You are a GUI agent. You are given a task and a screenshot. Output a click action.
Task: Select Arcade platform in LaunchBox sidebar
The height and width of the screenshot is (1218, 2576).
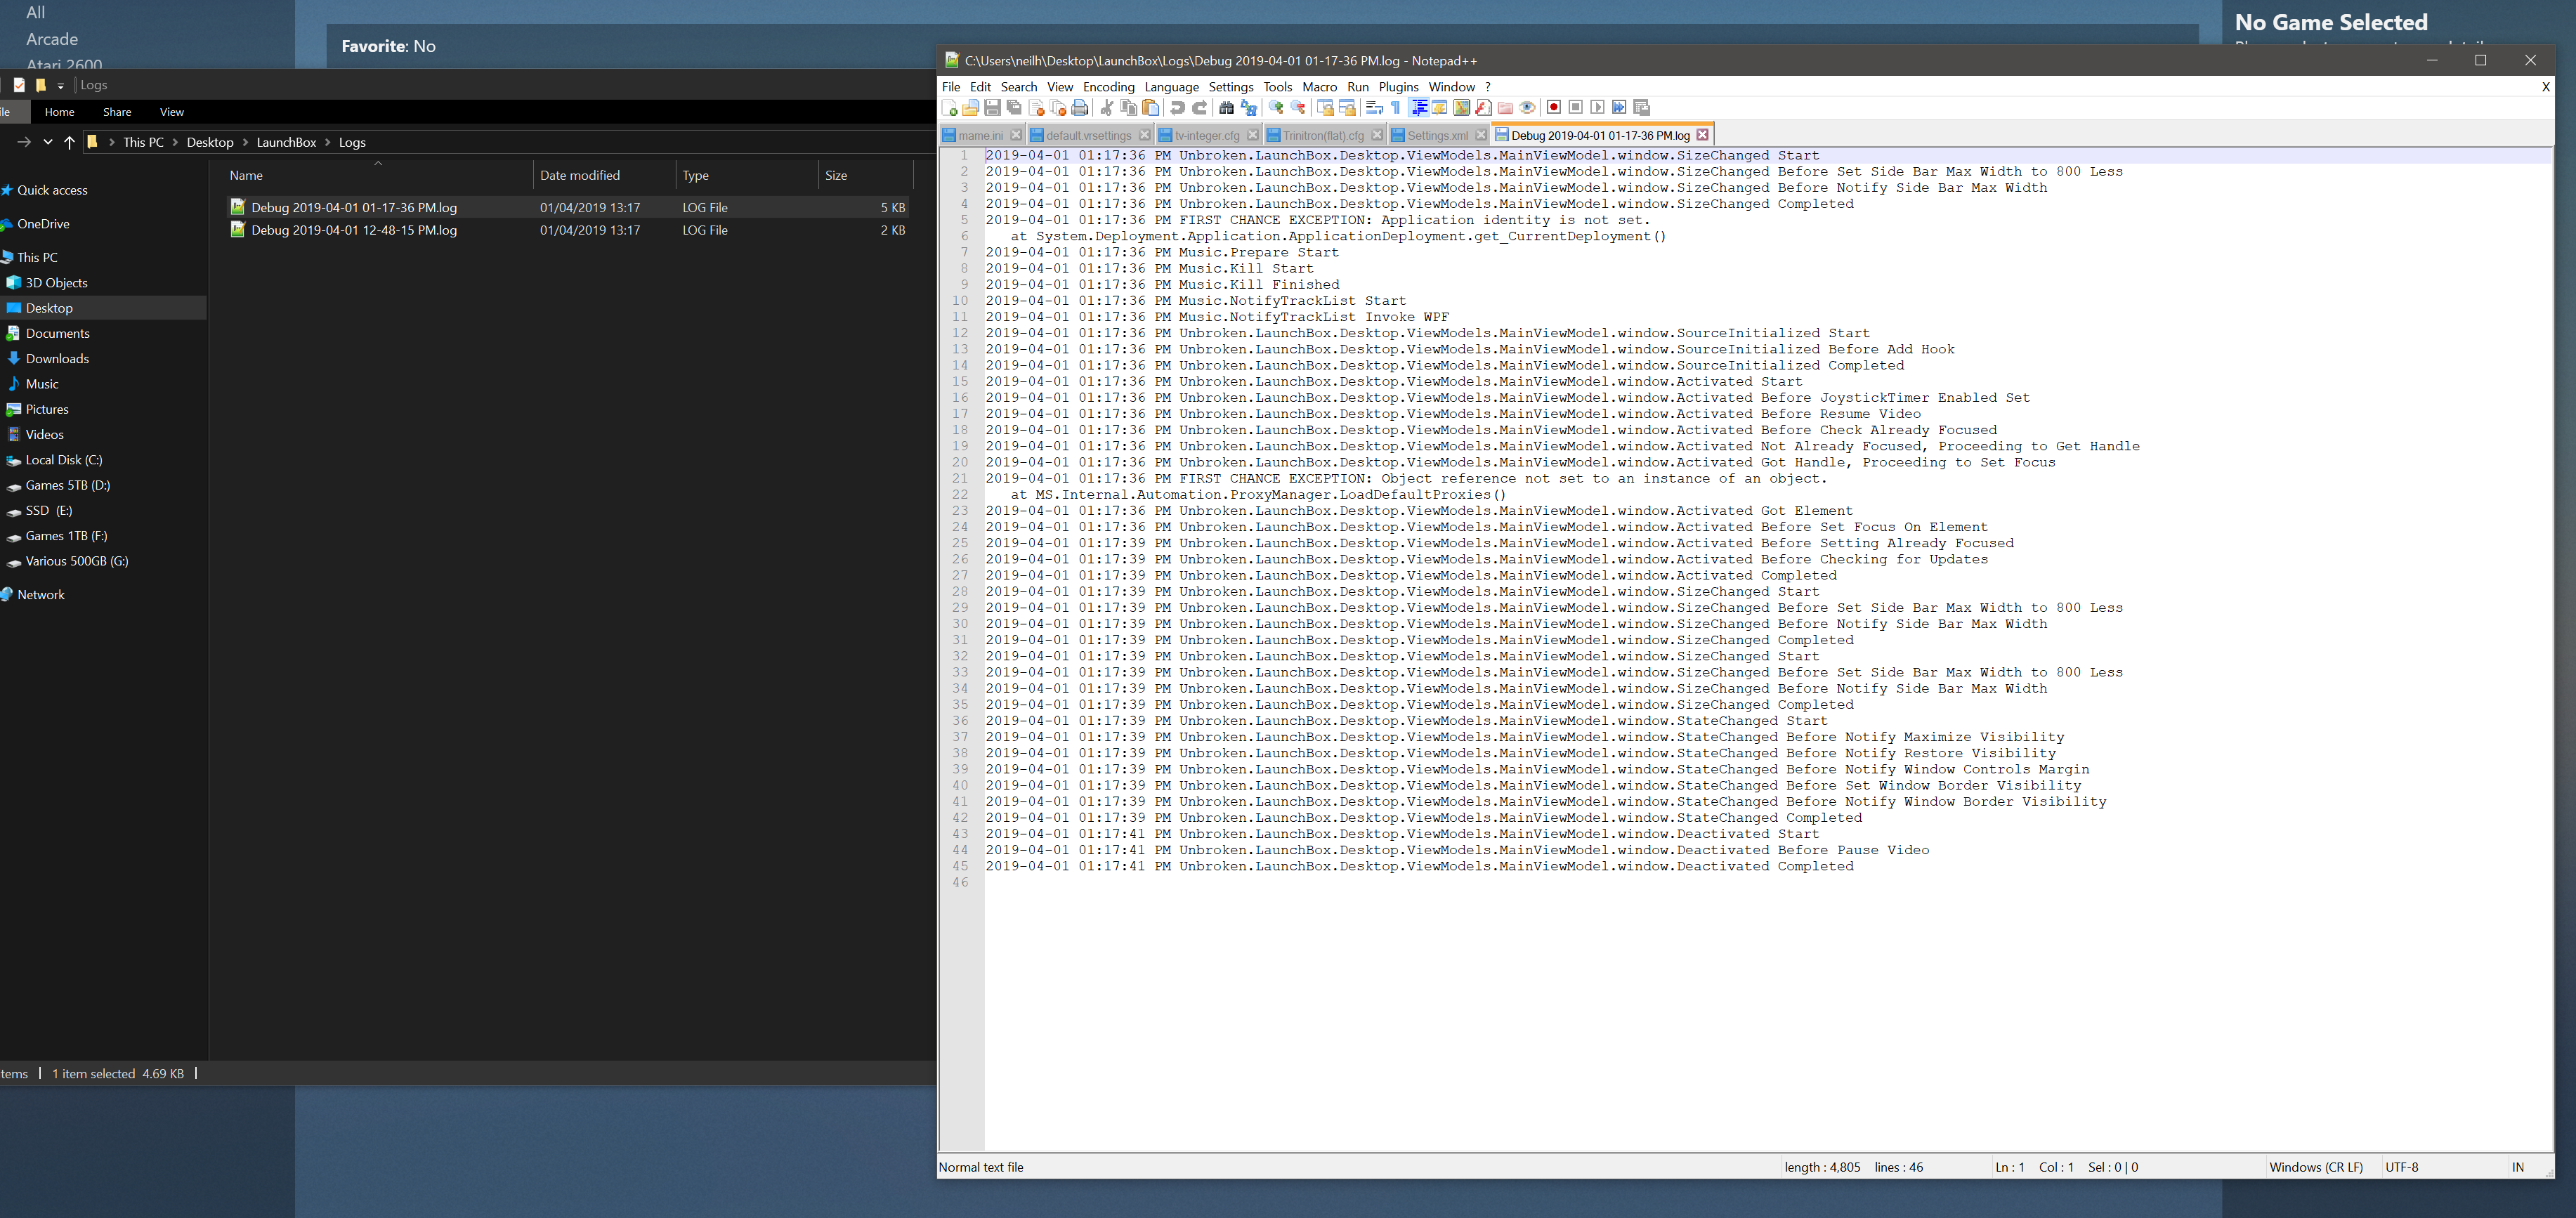tap(52, 39)
